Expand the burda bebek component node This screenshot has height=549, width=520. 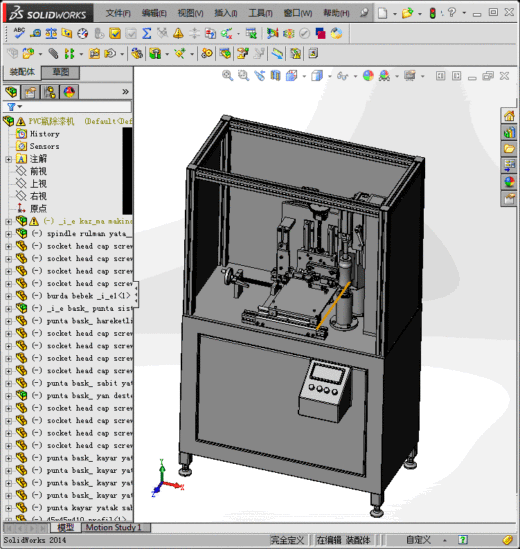pos(8,296)
